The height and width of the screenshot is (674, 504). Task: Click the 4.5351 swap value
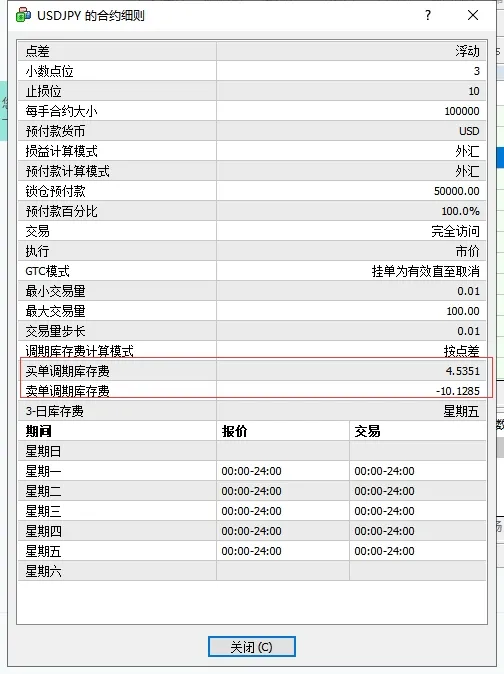click(463, 371)
